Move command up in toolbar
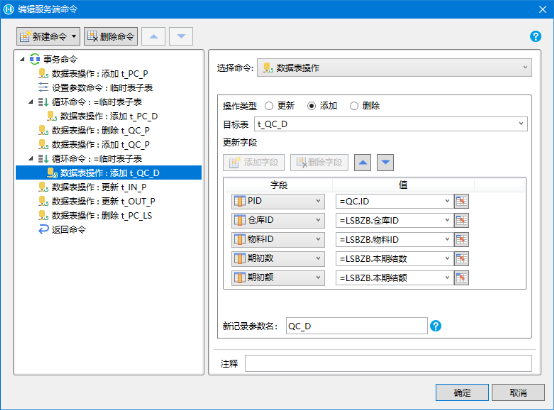 coord(153,36)
